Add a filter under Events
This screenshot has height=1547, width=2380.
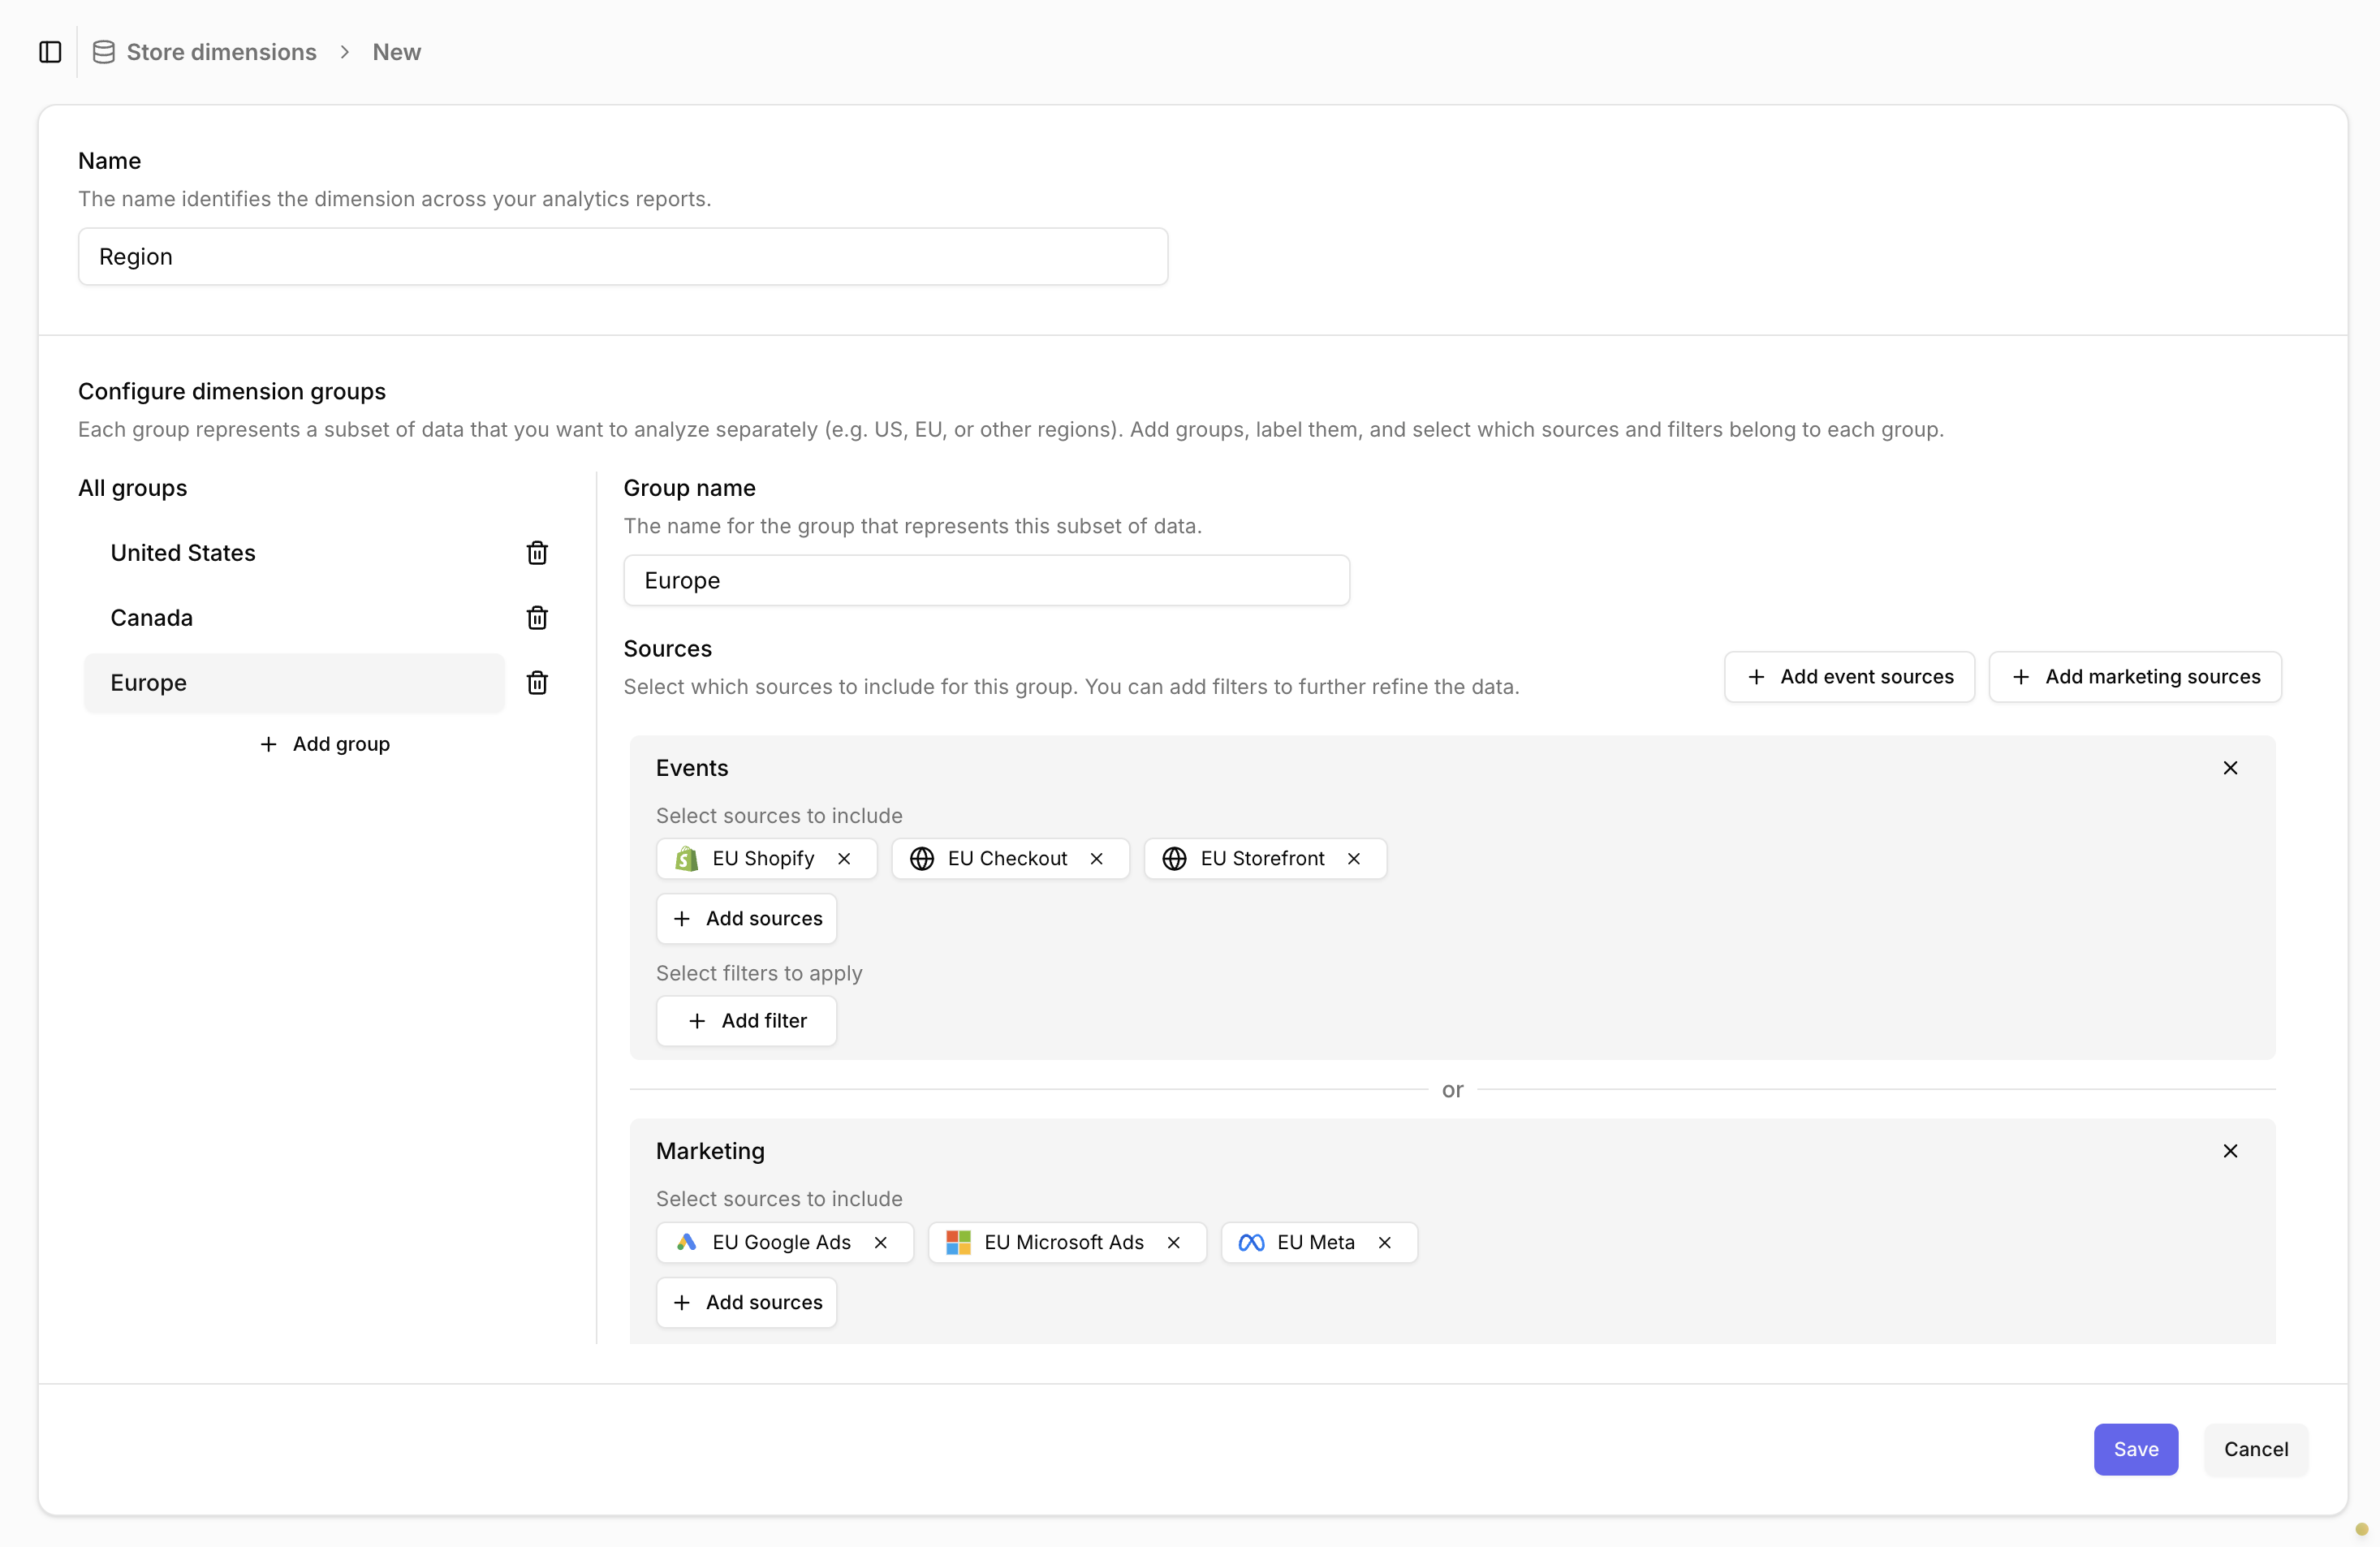746,1020
